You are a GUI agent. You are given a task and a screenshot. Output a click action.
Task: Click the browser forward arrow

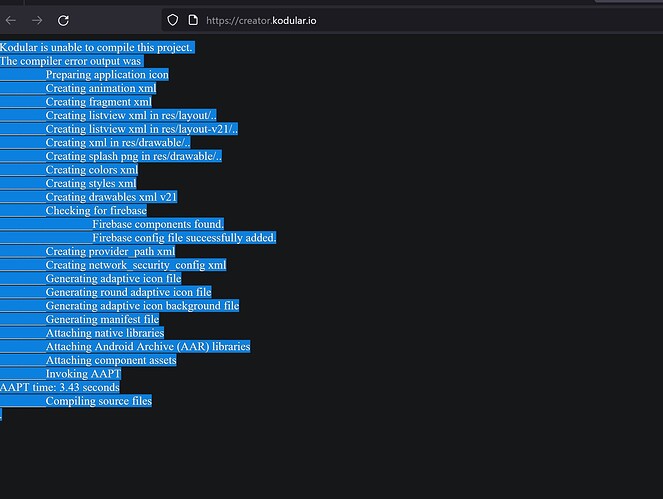[37, 20]
